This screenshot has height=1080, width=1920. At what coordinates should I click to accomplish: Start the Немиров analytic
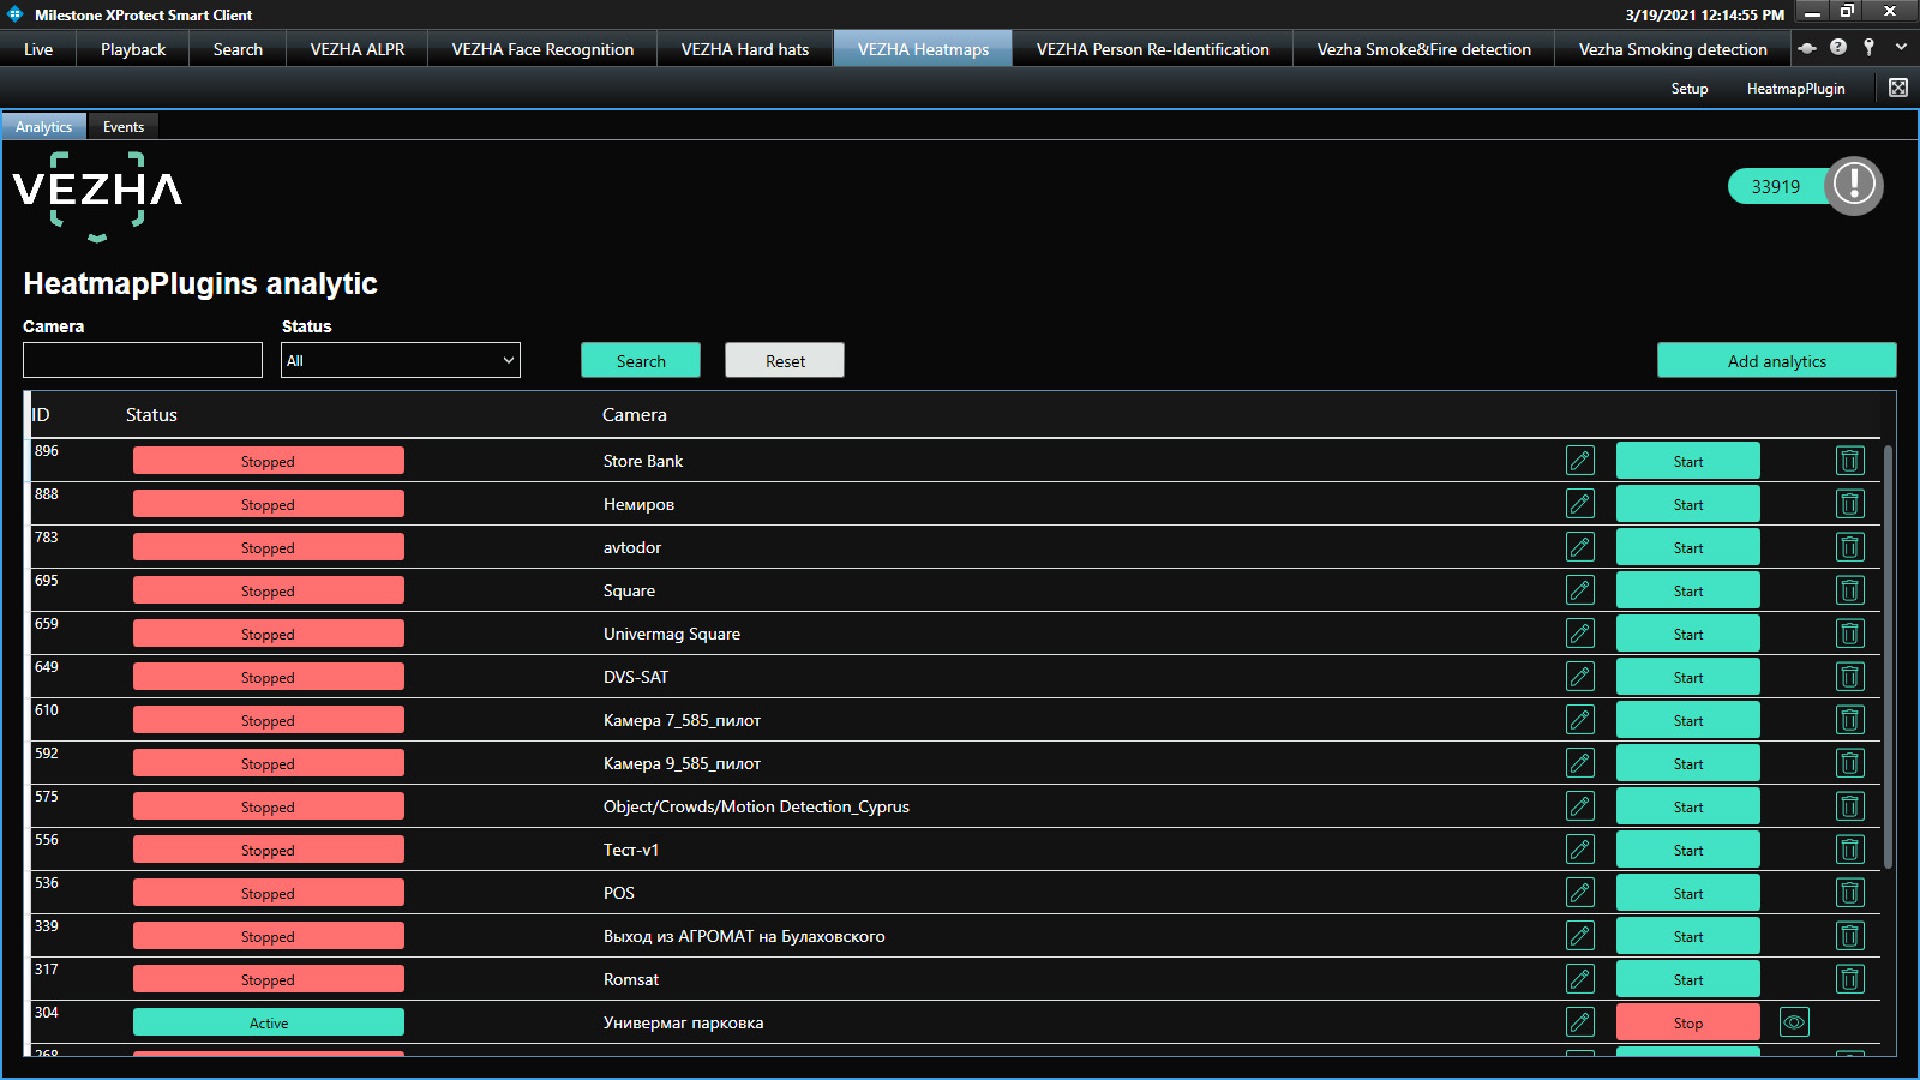point(1688,504)
